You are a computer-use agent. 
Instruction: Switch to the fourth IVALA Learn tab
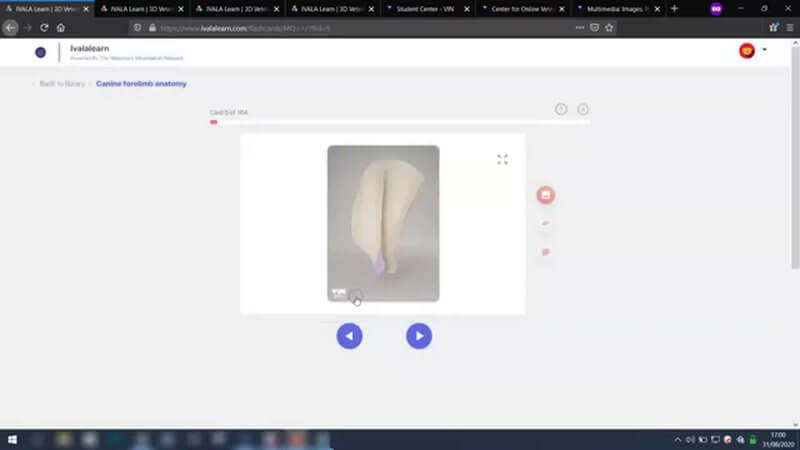pos(332,9)
